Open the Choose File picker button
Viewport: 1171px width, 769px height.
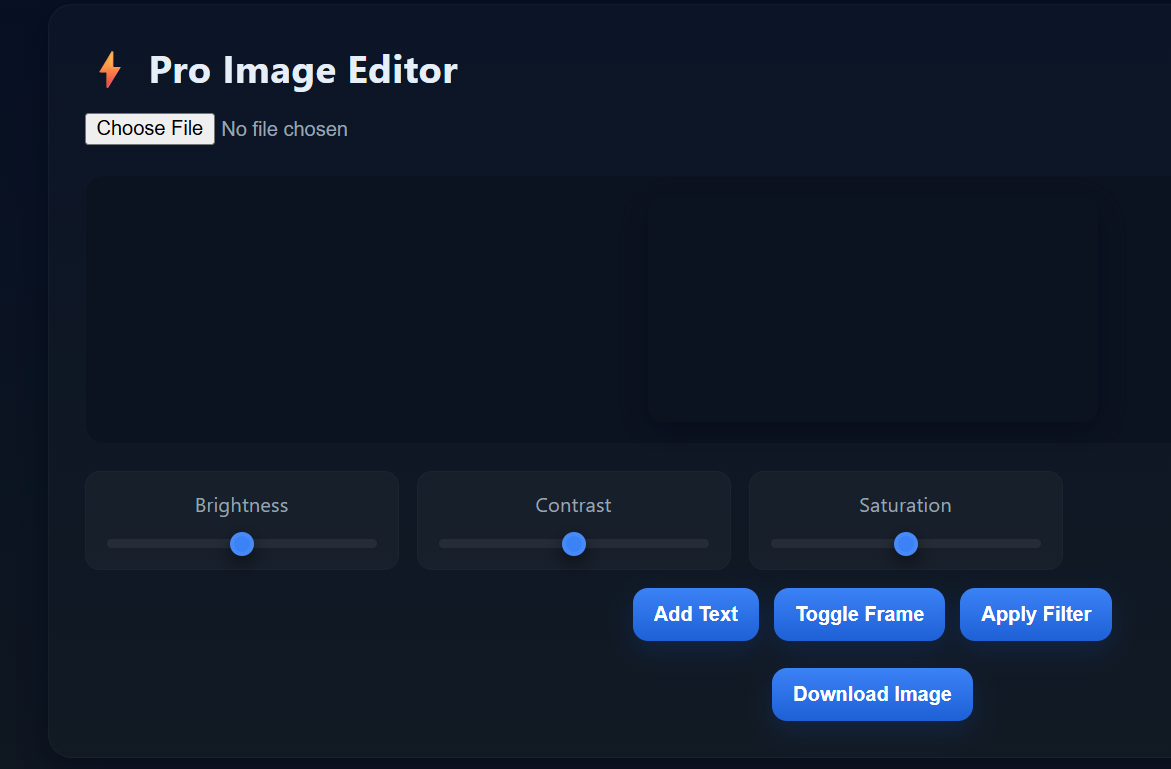tap(149, 128)
